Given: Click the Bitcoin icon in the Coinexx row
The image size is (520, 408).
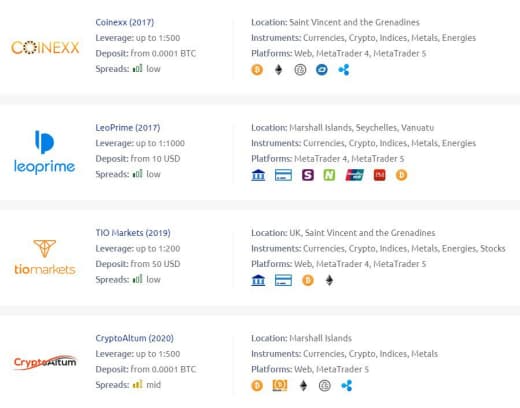Looking at the screenshot, I should coord(257,70).
